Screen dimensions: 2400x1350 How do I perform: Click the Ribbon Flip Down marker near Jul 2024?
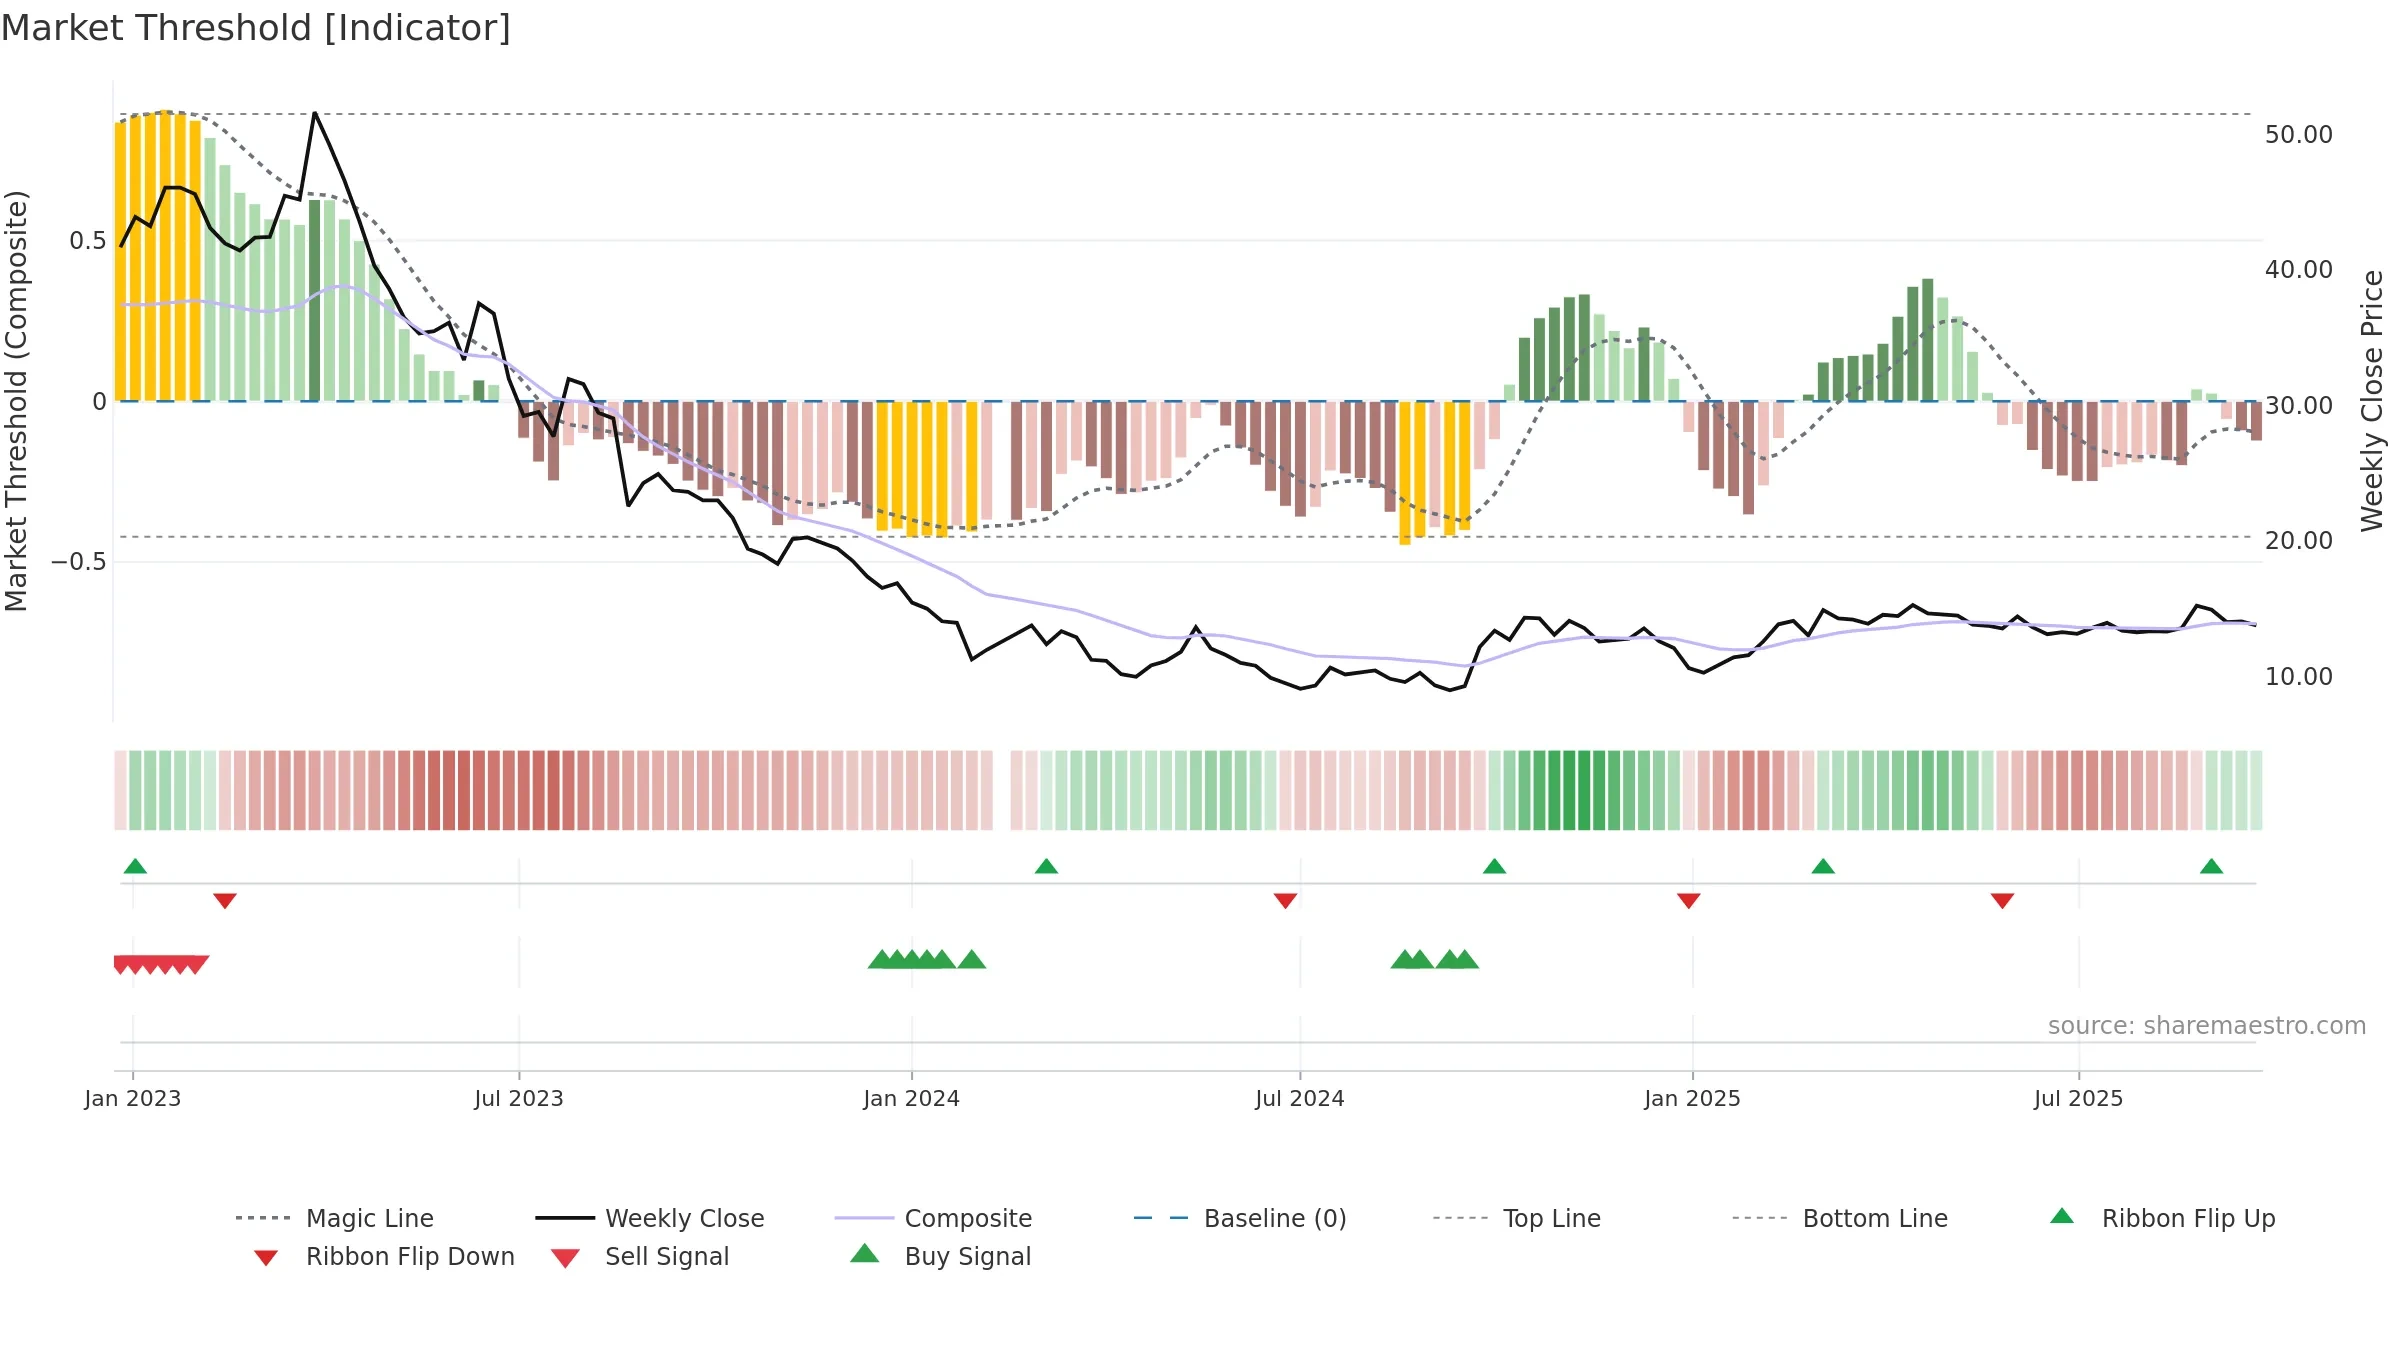1285,901
